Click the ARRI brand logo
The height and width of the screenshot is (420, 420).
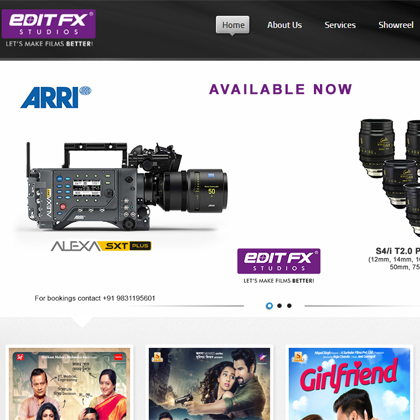click(56, 97)
